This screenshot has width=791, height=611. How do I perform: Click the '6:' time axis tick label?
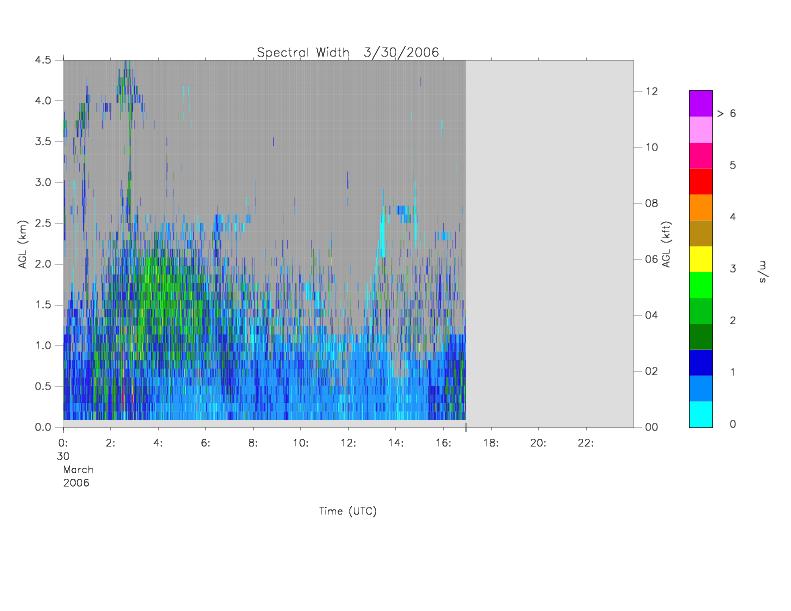(205, 443)
